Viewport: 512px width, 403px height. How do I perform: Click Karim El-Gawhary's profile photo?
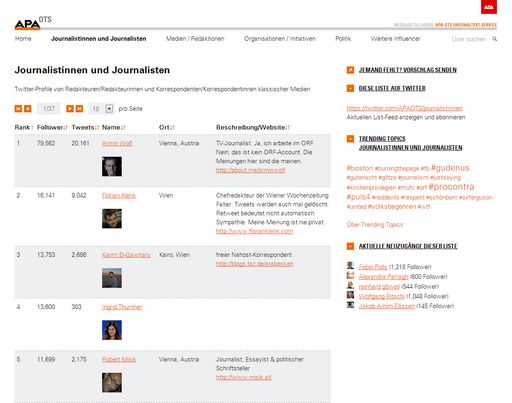coord(112,278)
